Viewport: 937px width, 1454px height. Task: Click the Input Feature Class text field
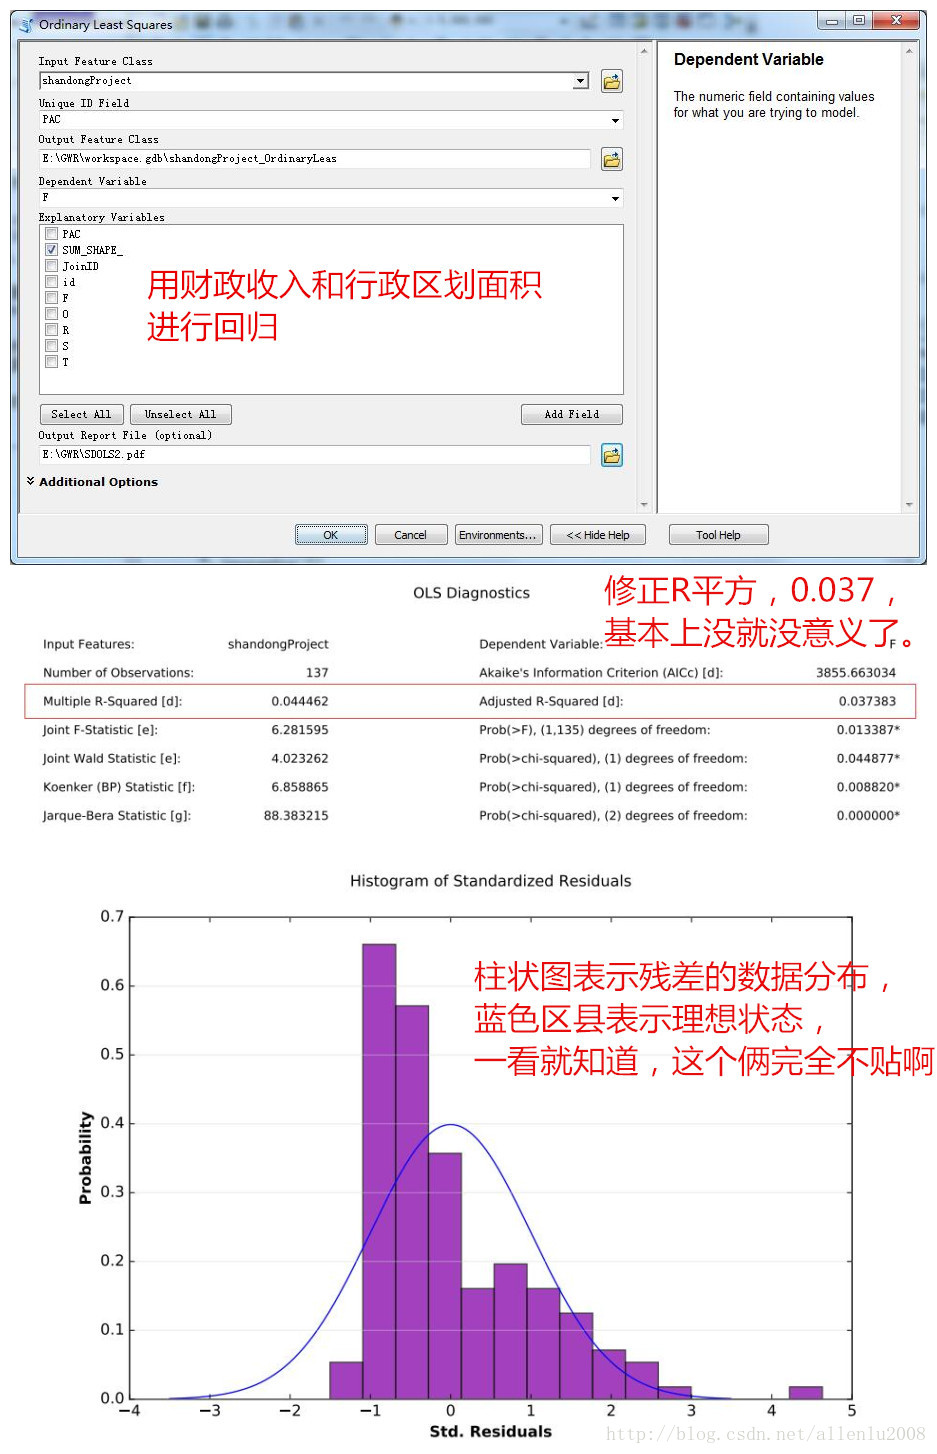[x=306, y=81]
